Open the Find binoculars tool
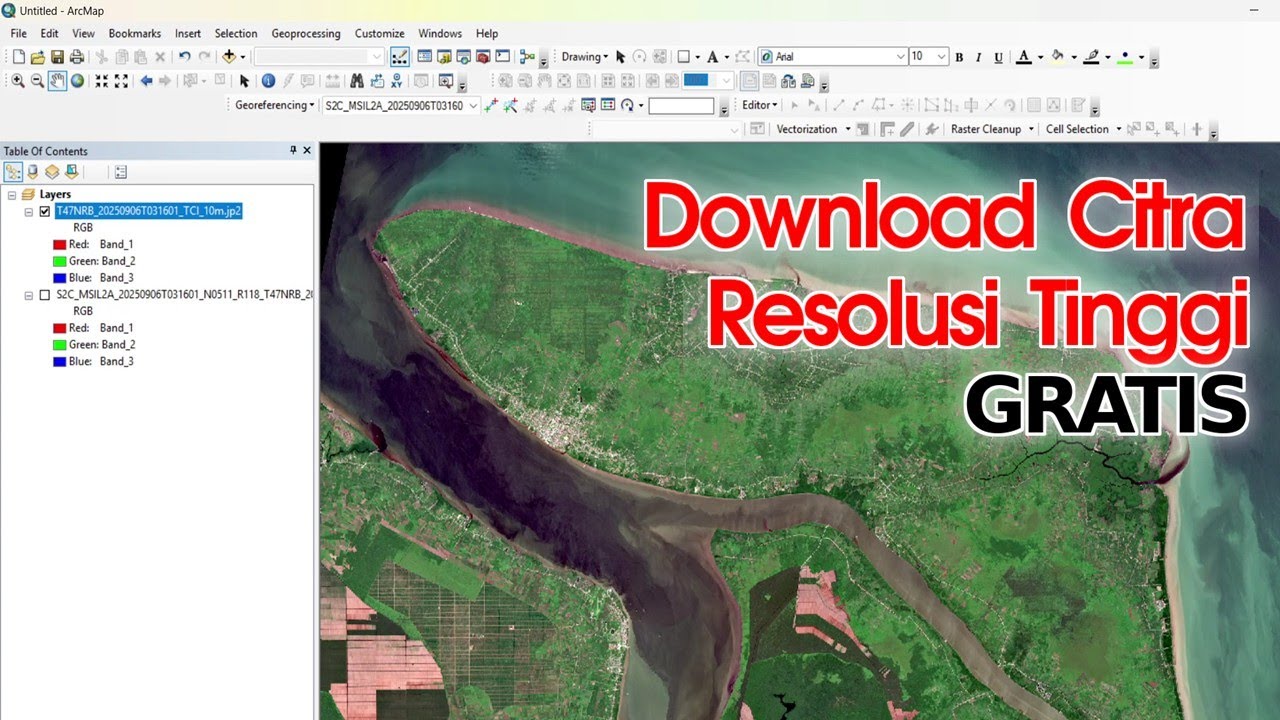This screenshot has width=1280, height=720. pos(357,81)
